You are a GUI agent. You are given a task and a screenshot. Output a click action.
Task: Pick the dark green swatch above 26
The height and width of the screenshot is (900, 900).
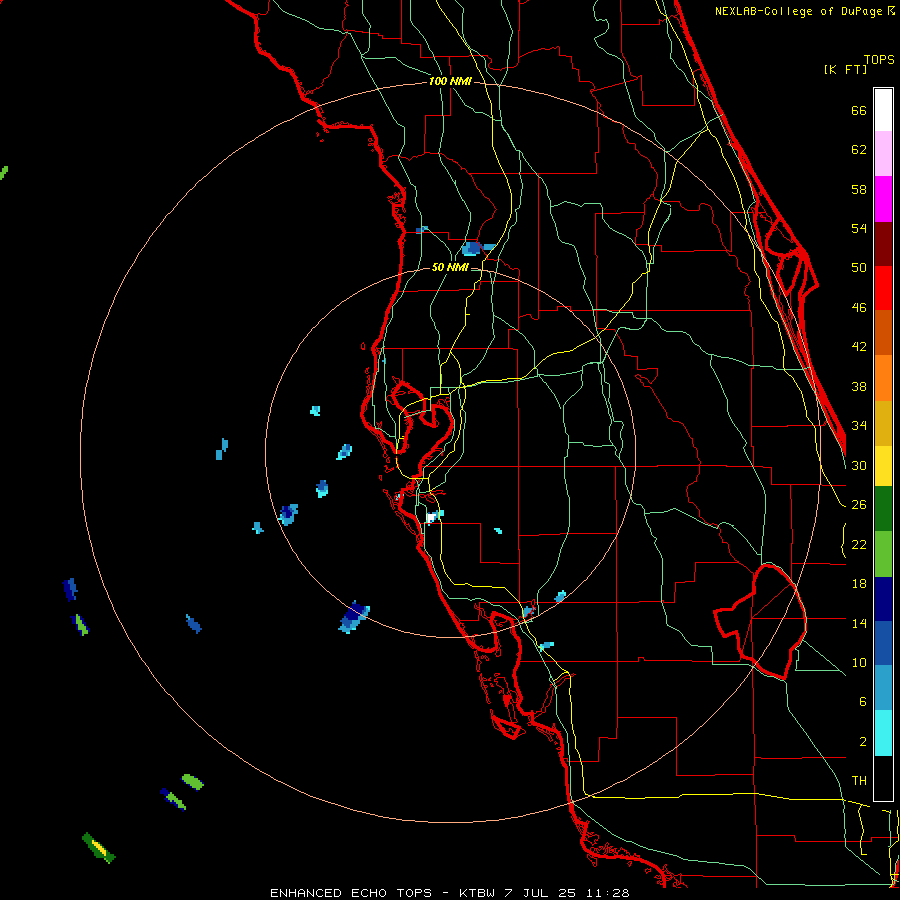pos(883,509)
